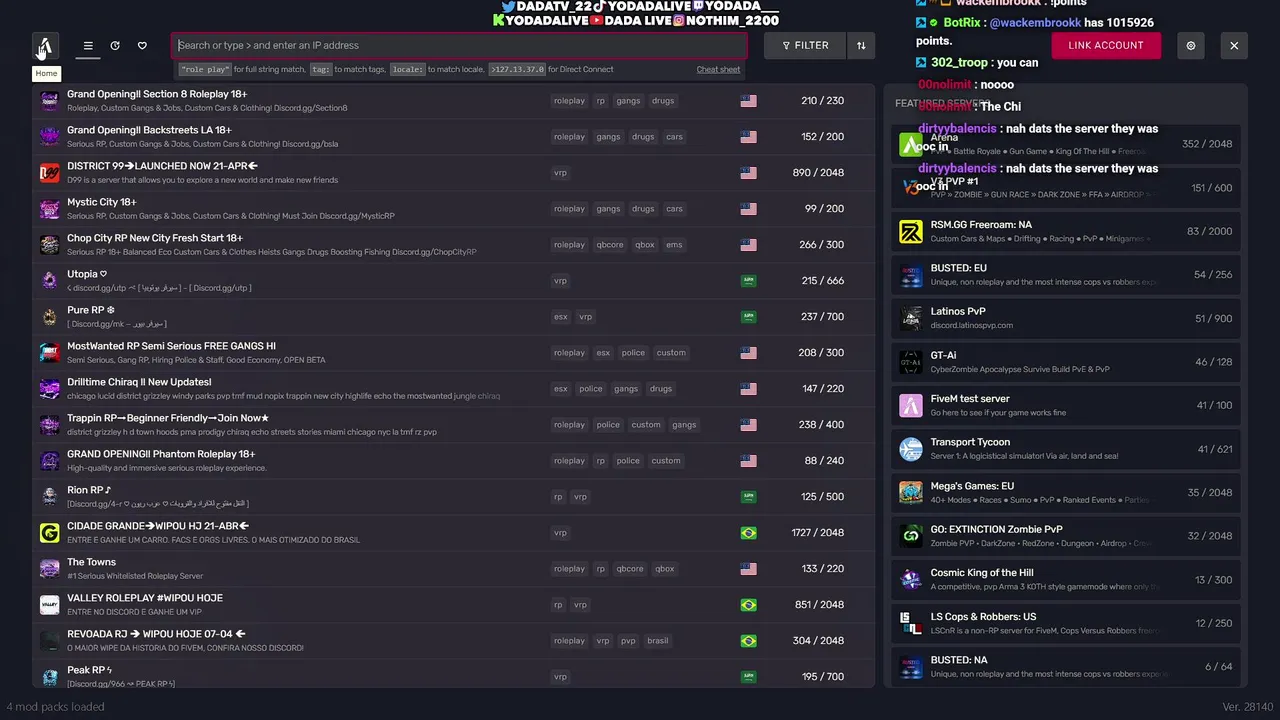
Task: Open the FiveM Home logo icon
Action: pyautogui.click(x=45, y=46)
